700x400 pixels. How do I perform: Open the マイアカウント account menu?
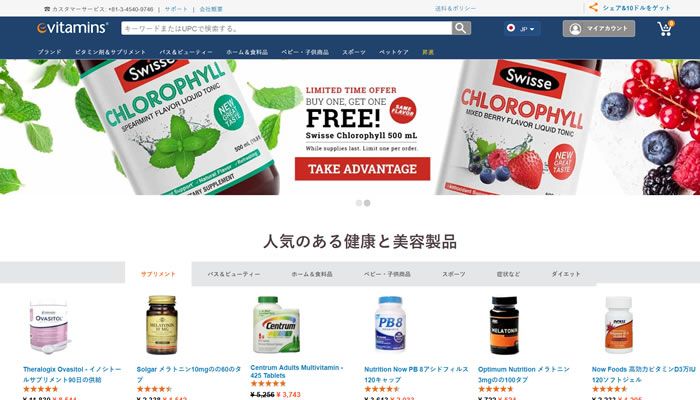(x=599, y=29)
